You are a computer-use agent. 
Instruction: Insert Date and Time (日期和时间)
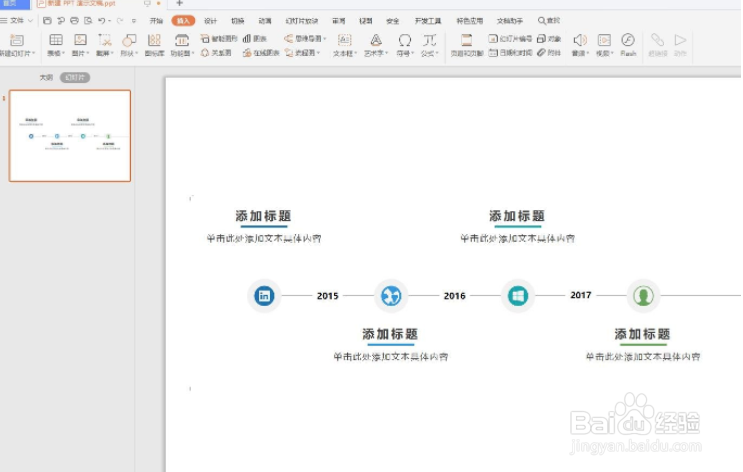point(510,53)
